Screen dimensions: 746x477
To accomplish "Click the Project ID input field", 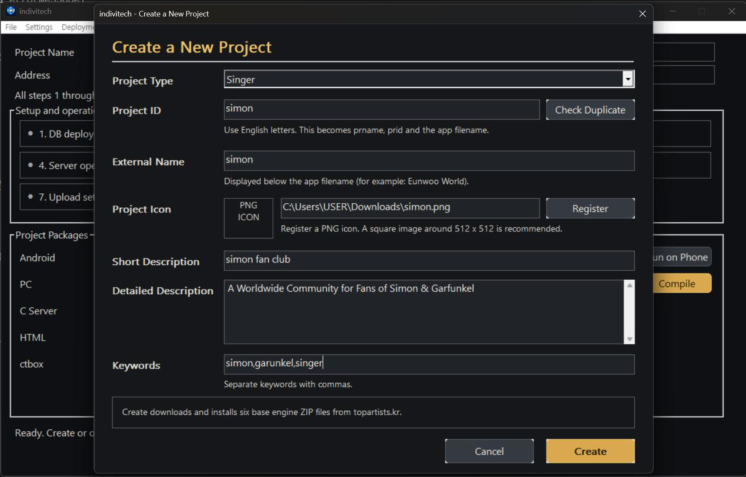I will click(382, 109).
